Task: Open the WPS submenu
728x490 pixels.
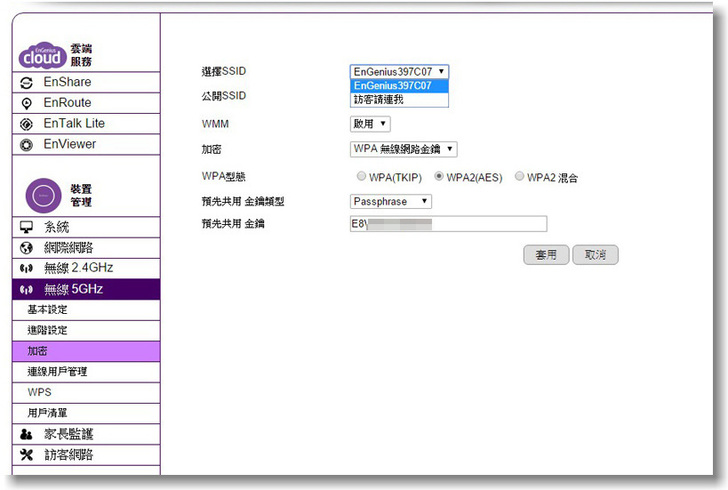Action: coord(86,392)
